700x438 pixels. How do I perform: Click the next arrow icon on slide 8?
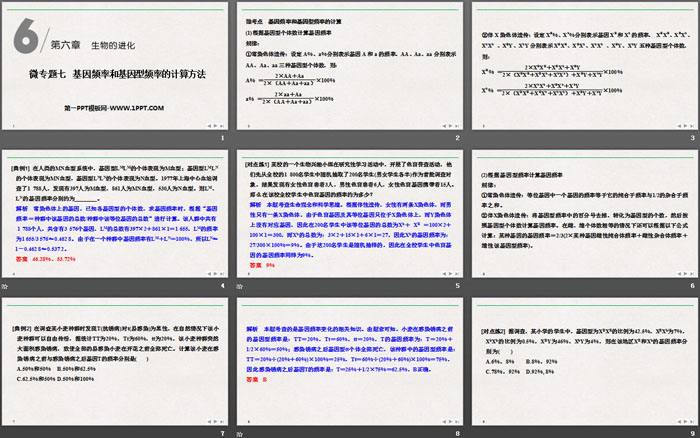[x=450, y=421]
